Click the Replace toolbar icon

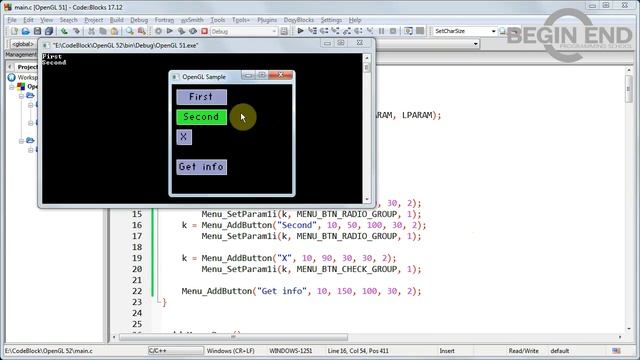[x=142, y=31]
